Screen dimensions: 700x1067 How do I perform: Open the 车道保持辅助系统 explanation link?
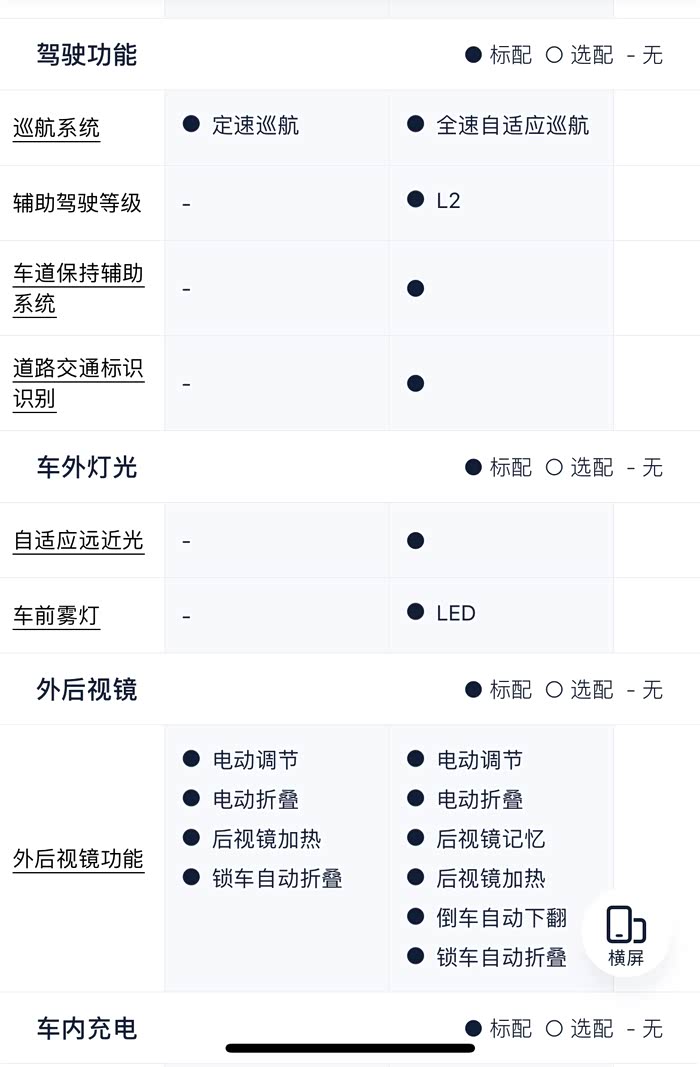pos(78,288)
